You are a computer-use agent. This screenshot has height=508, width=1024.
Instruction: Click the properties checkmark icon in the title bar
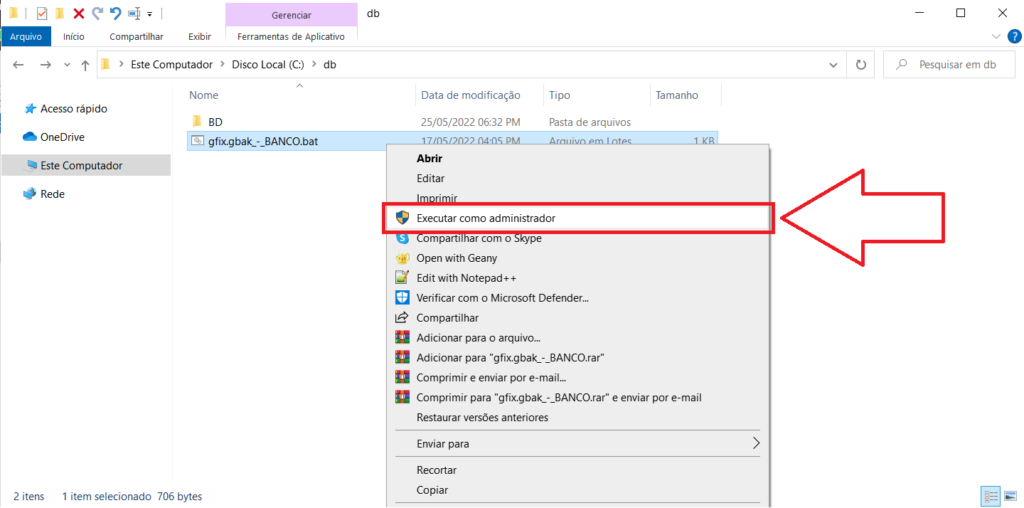coord(41,14)
